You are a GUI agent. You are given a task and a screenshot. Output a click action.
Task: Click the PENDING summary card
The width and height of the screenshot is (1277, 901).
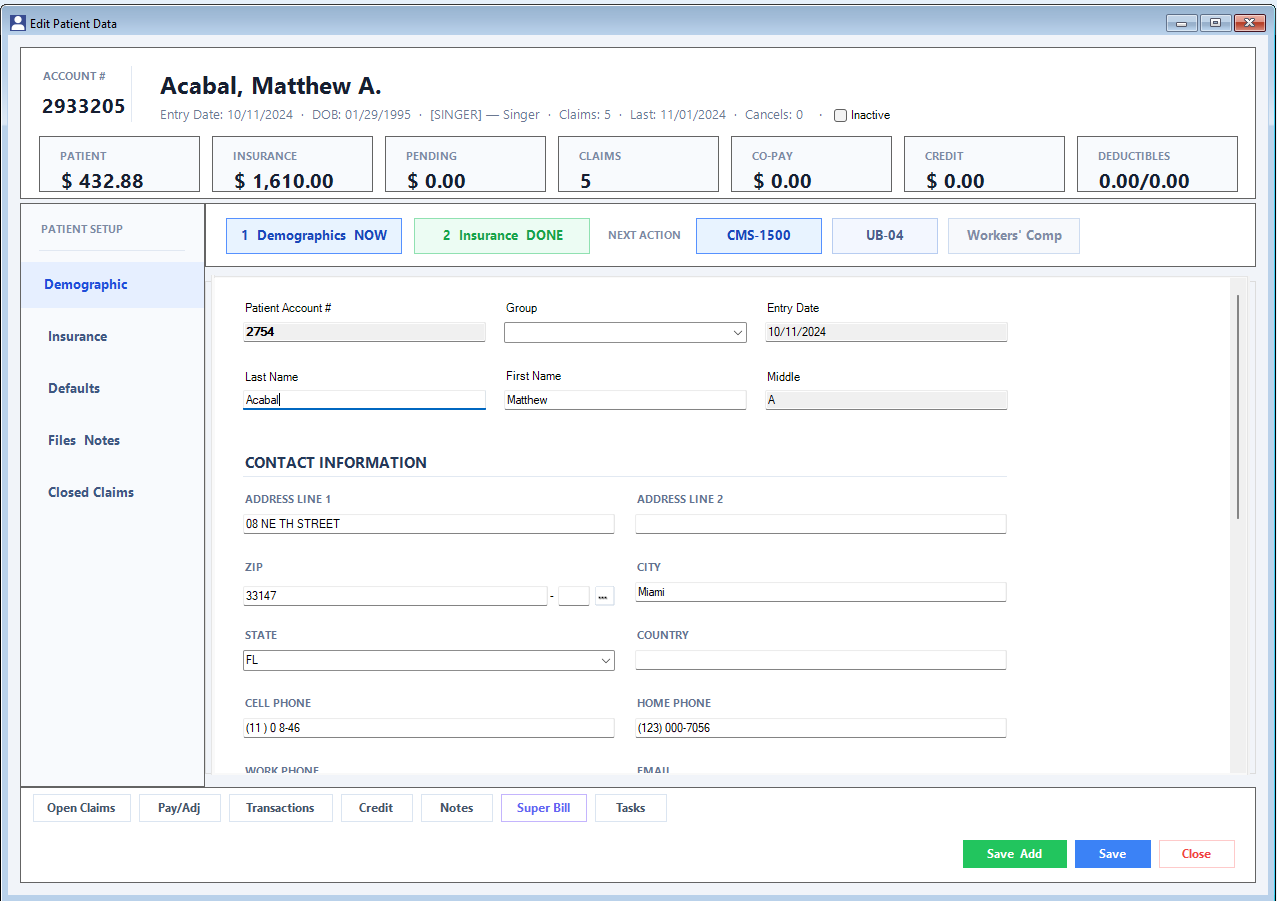465,164
